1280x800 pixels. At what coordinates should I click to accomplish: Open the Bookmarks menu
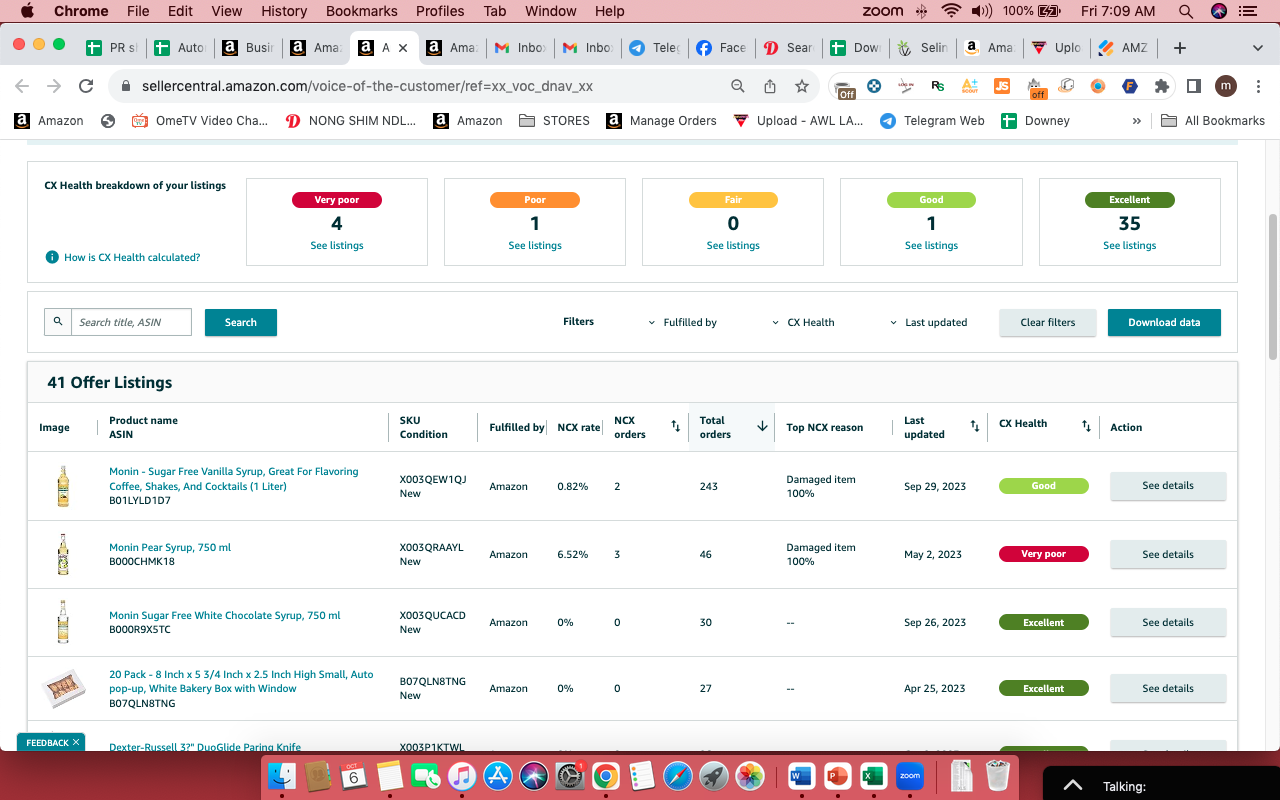pos(361,11)
